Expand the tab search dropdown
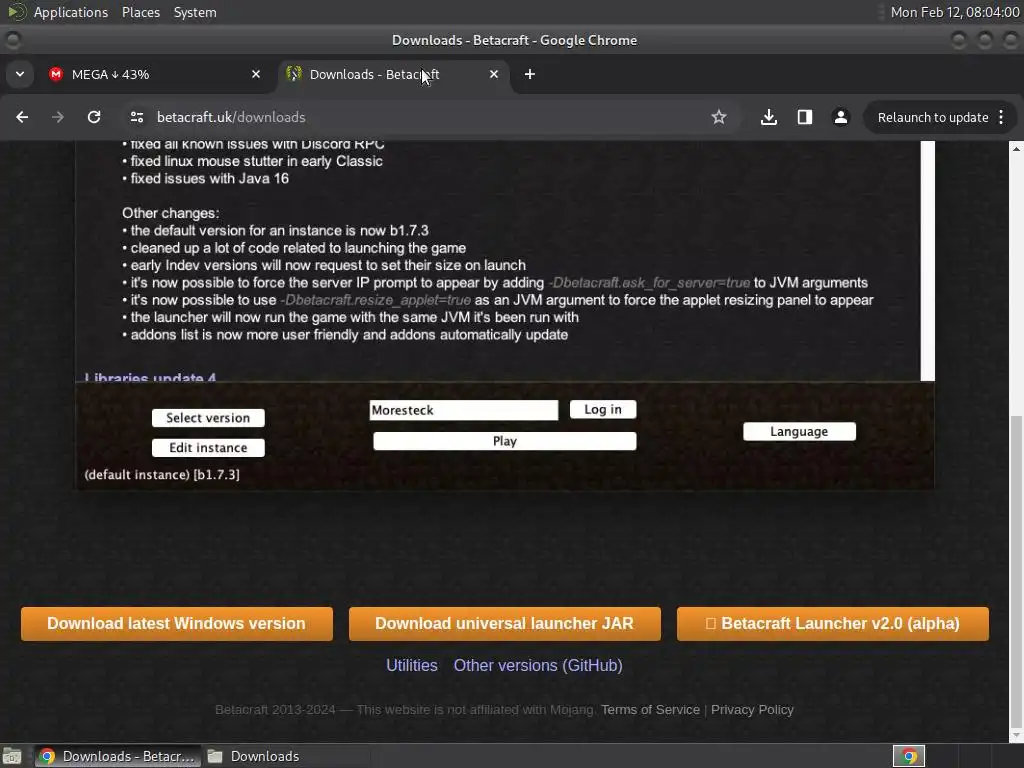1024x768 pixels. [20, 74]
